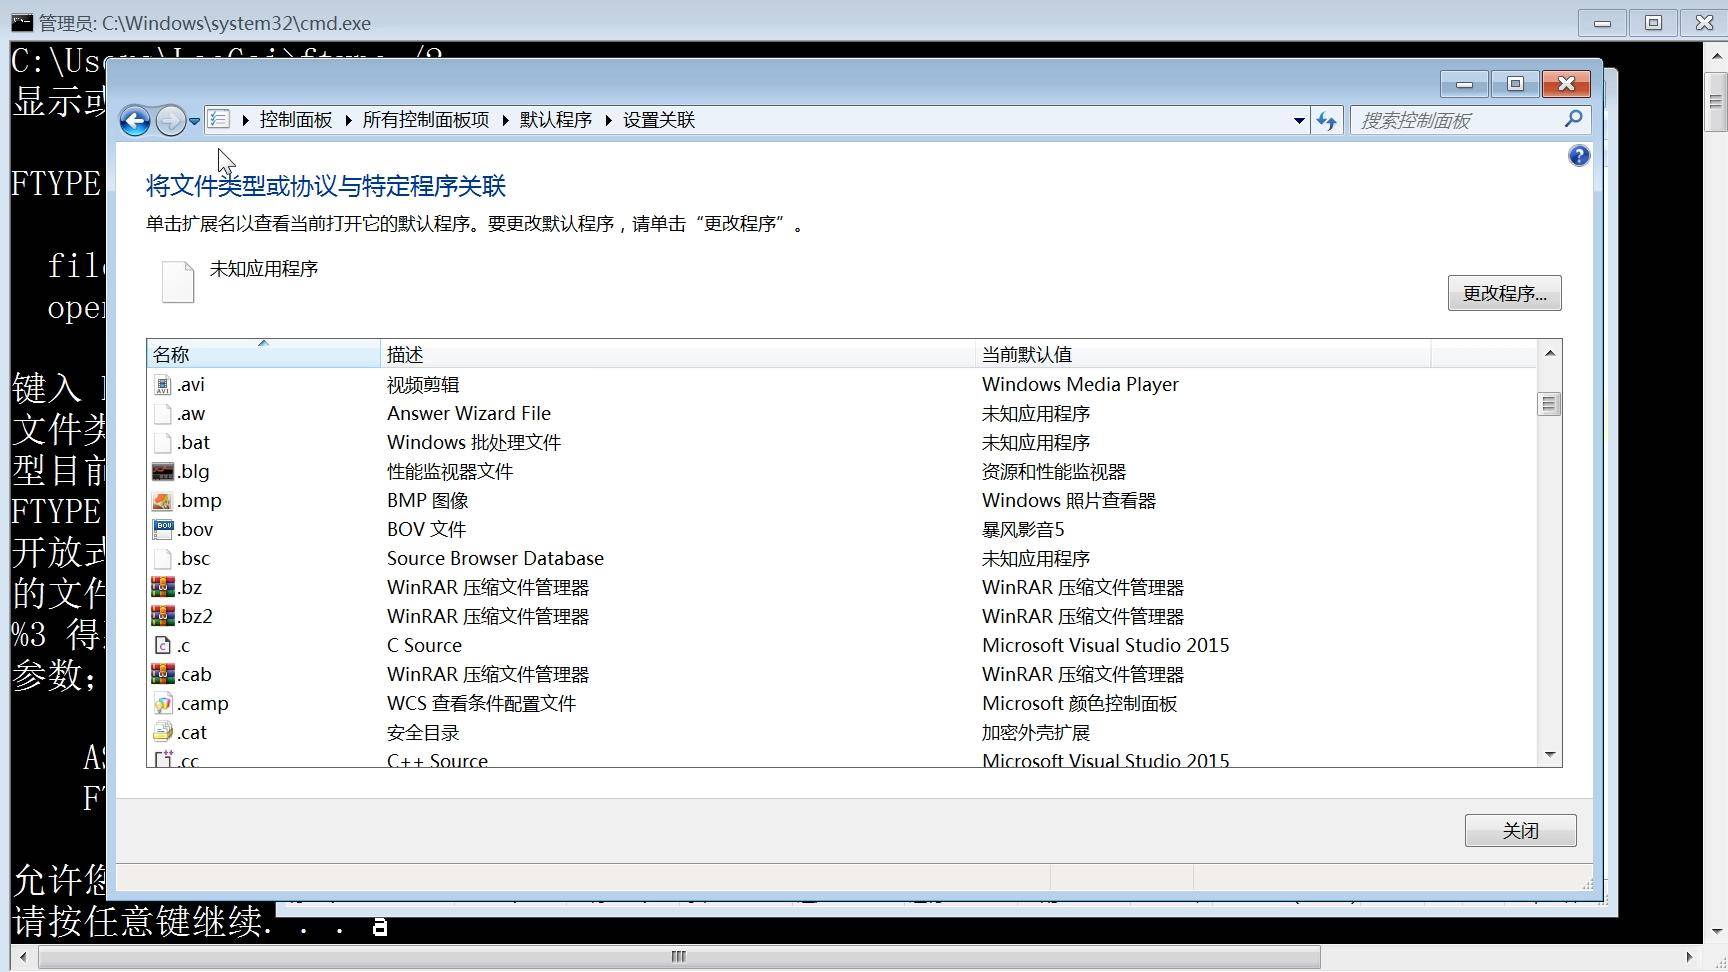The image size is (1728, 972).
Task: Click the cmd window scroll right arrow
Action: pos(1690,957)
